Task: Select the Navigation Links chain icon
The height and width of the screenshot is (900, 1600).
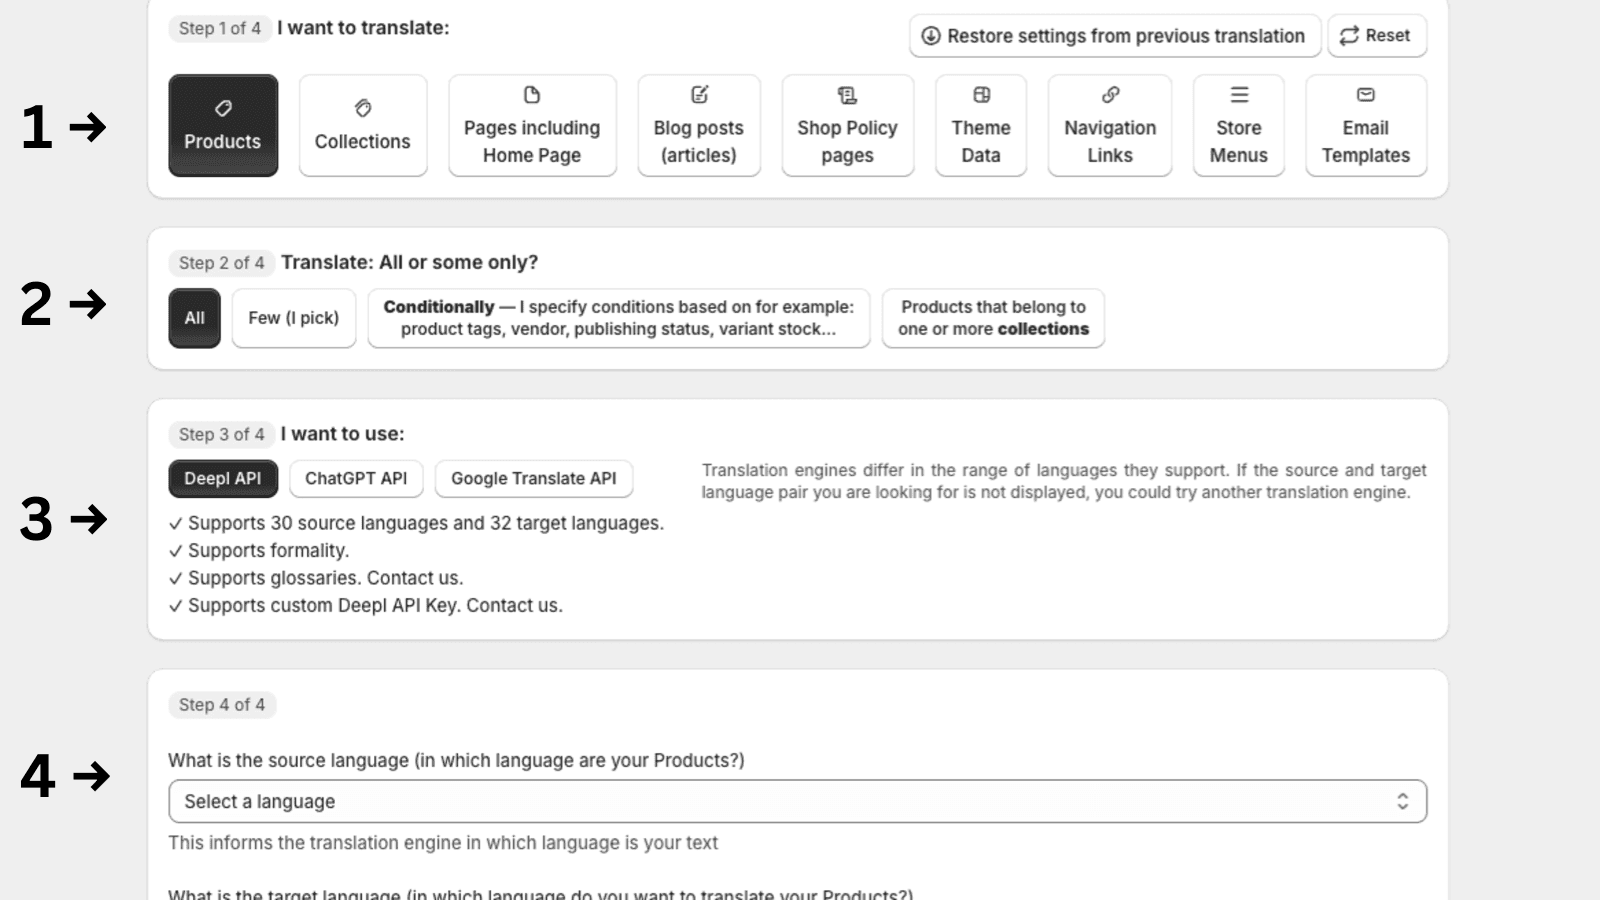Action: (1109, 96)
